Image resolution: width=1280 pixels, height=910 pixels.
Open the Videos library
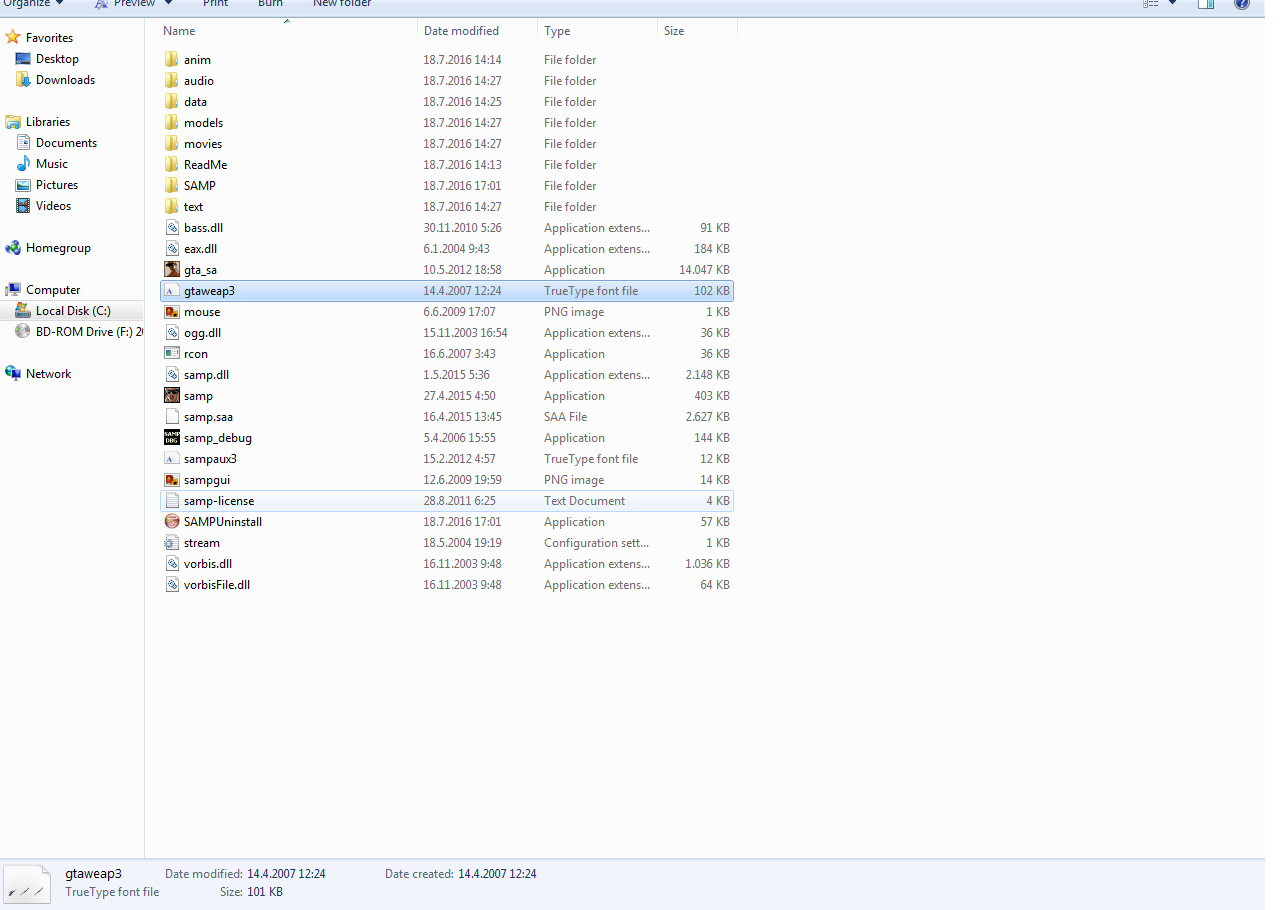tap(54, 206)
